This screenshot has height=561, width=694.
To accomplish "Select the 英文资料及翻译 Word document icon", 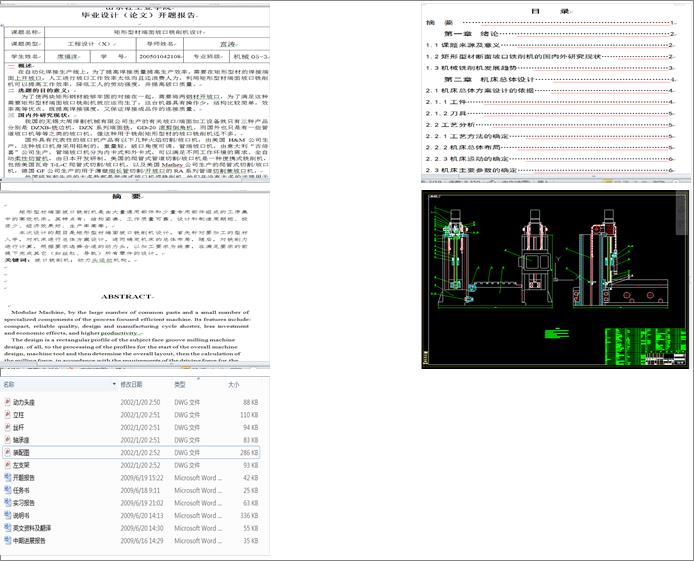I will pos(8,528).
